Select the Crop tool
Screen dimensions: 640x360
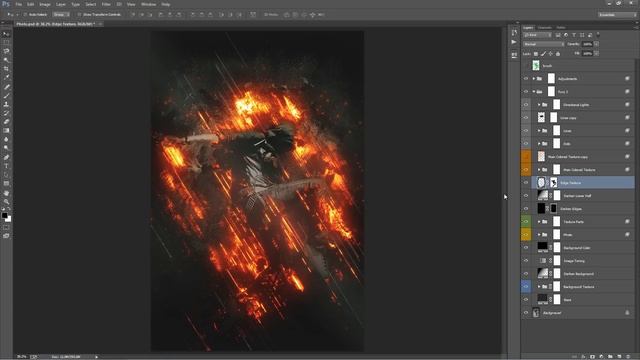6,69
